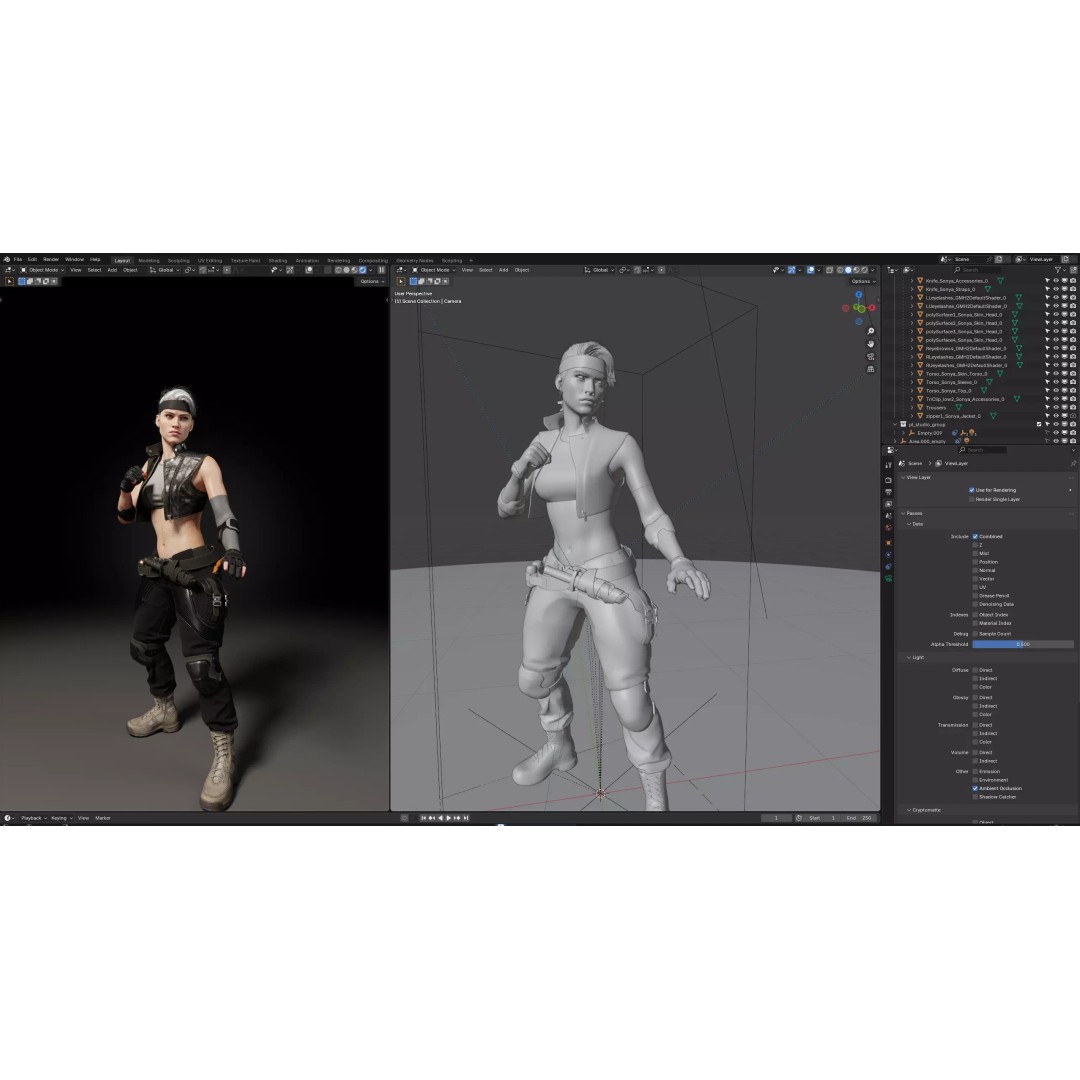Collapse the Passes panel
The width and height of the screenshot is (1080, 1080).
click(x=912, y=513)
